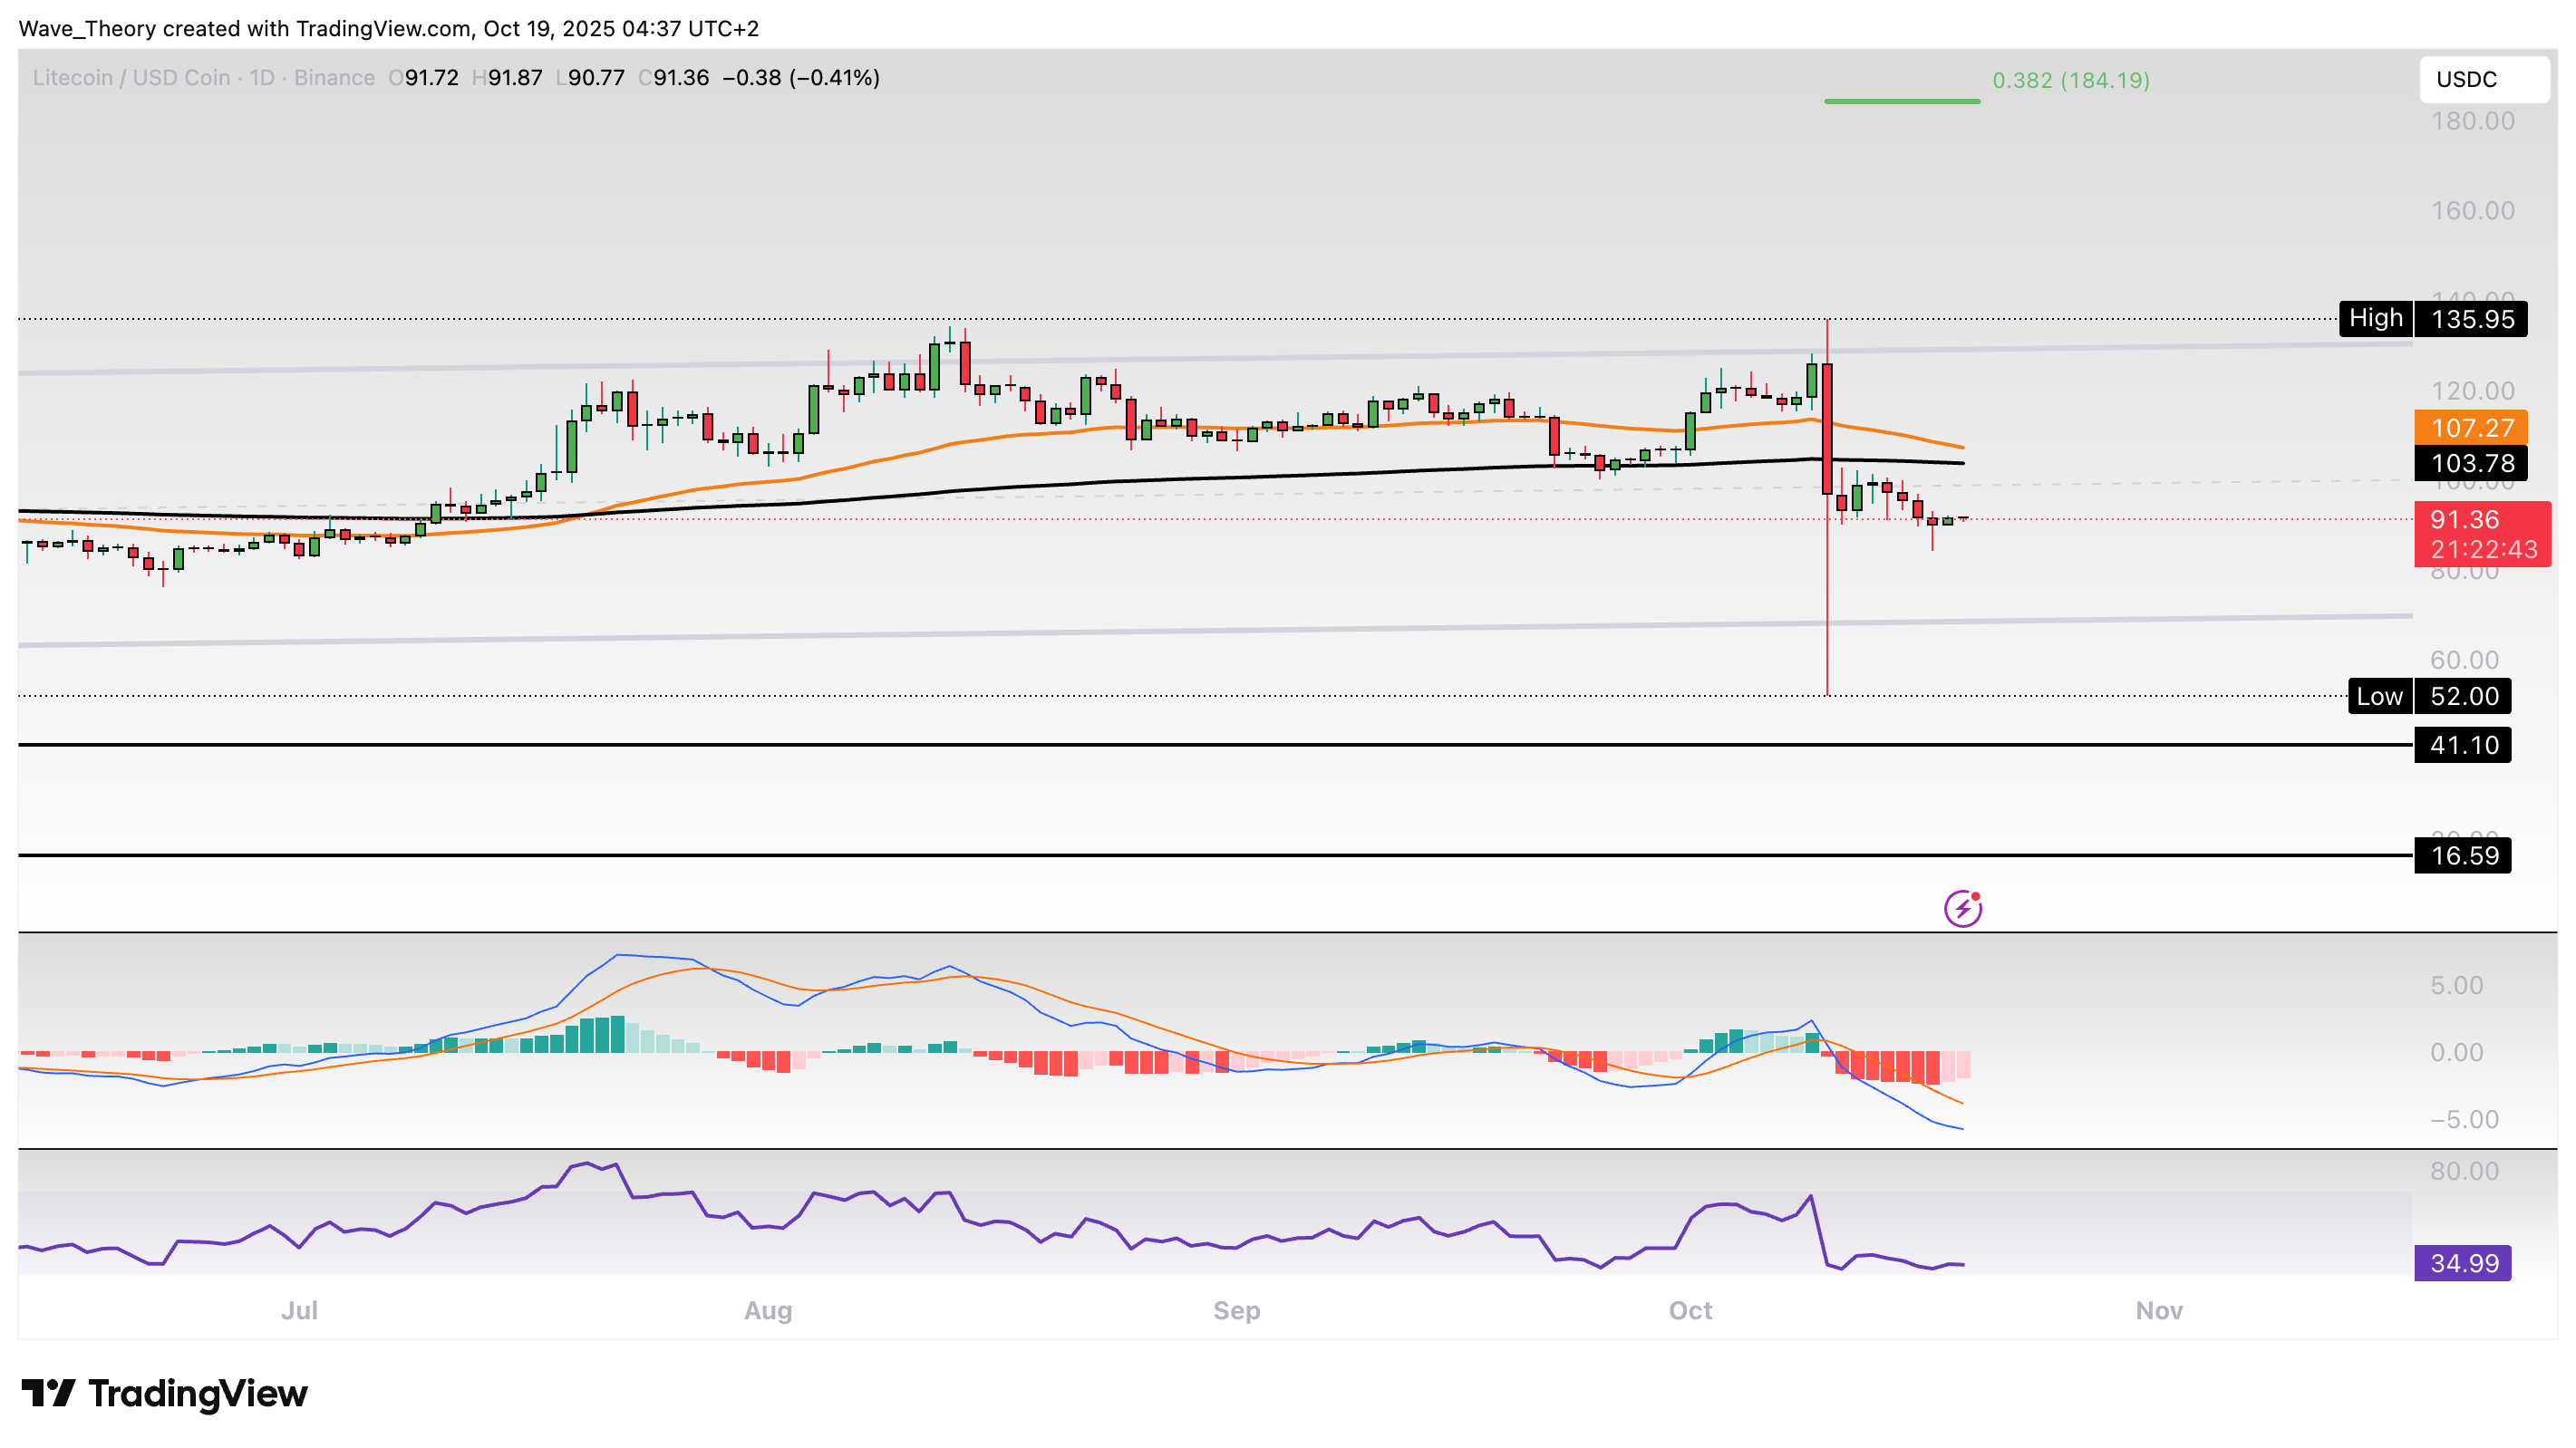The height and width of the screenshot is (1448, 2576).
Task: Click the TradingView logo at bottom left
Action: (x=165, y=1393)
